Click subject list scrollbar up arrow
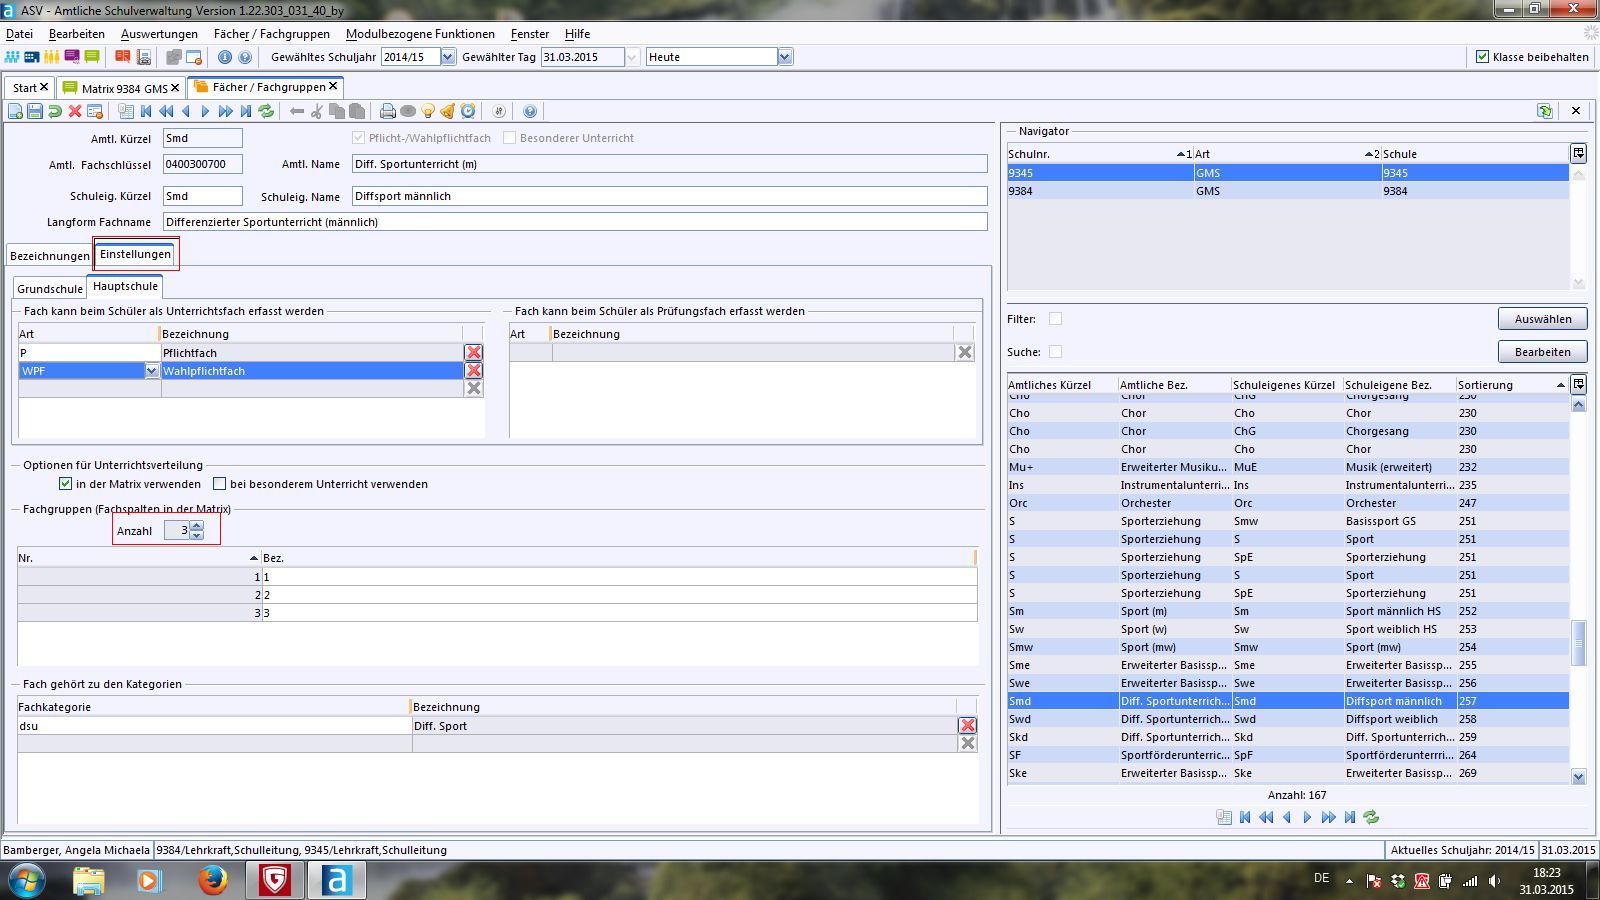The height and width of the screenshot is (900, 1600). [1579, 405]
